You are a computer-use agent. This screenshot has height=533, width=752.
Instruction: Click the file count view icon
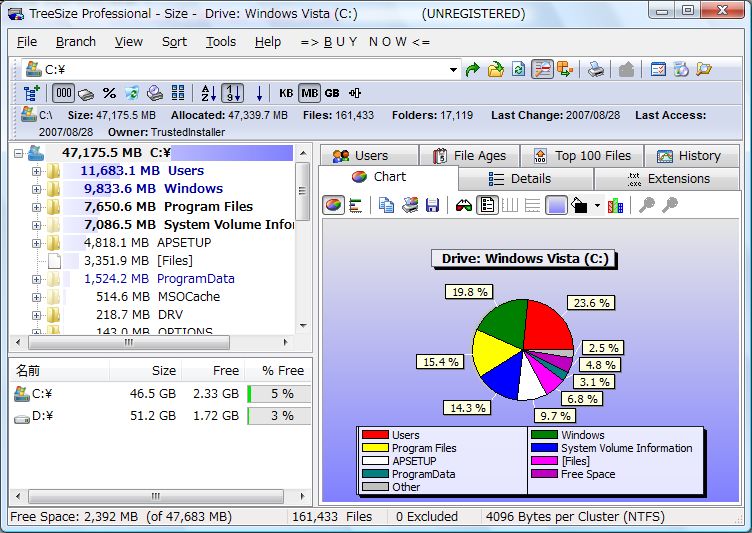(155, 93)
